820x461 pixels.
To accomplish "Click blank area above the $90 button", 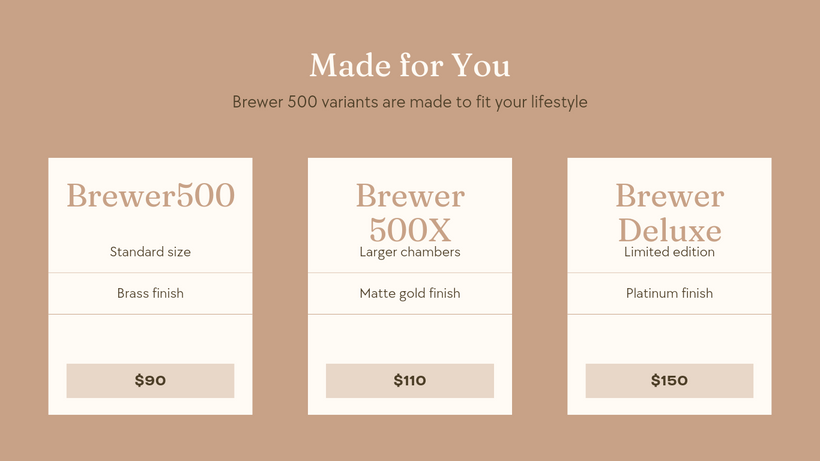I will (x=150, y=339).
